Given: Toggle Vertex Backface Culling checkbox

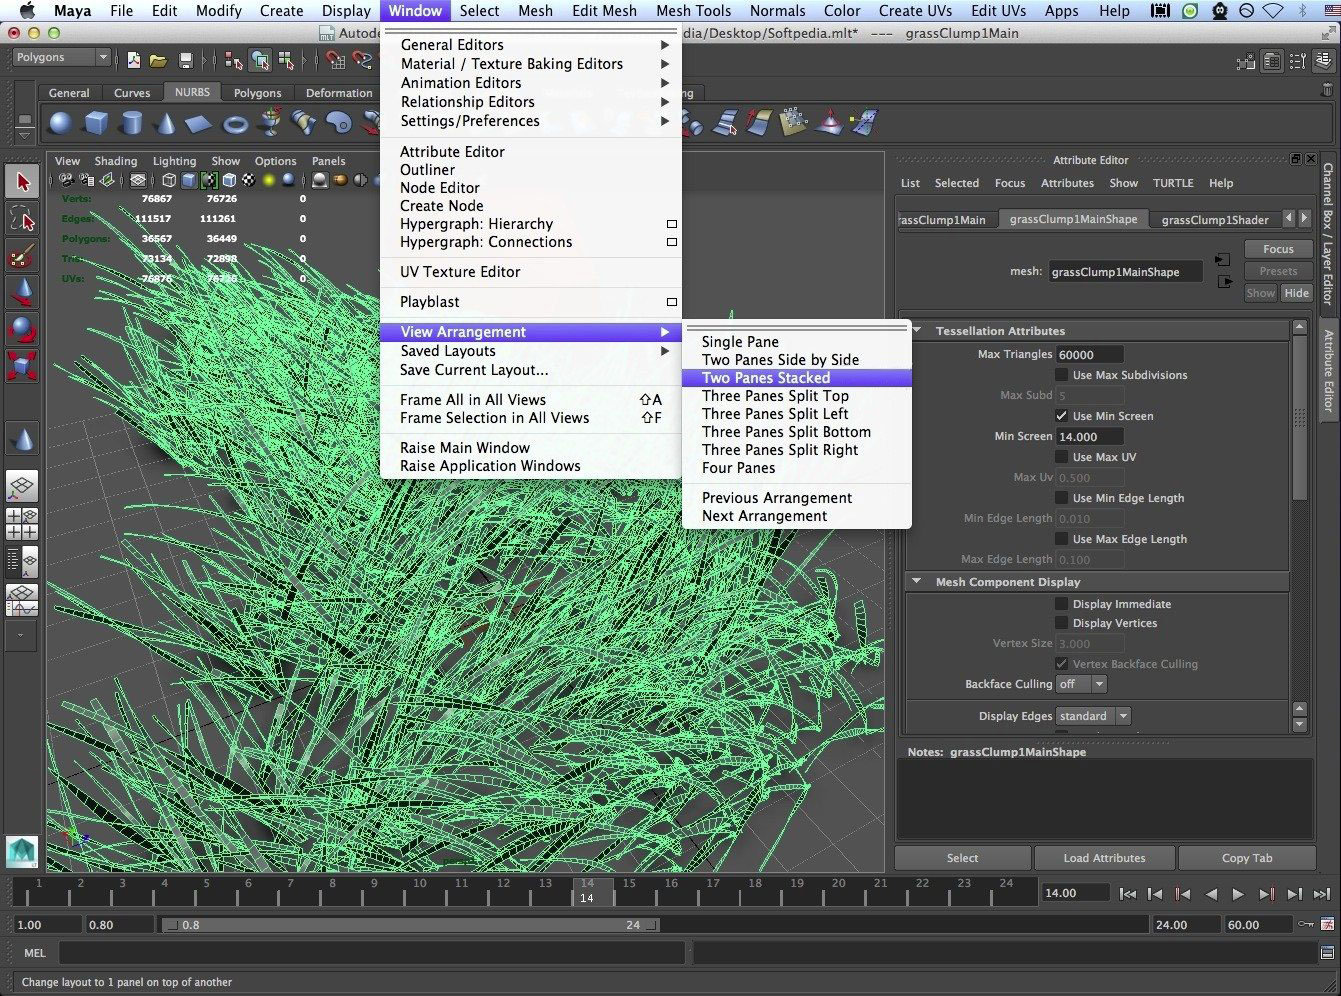Looking at the screenshot, I should tap(1062, 664).
